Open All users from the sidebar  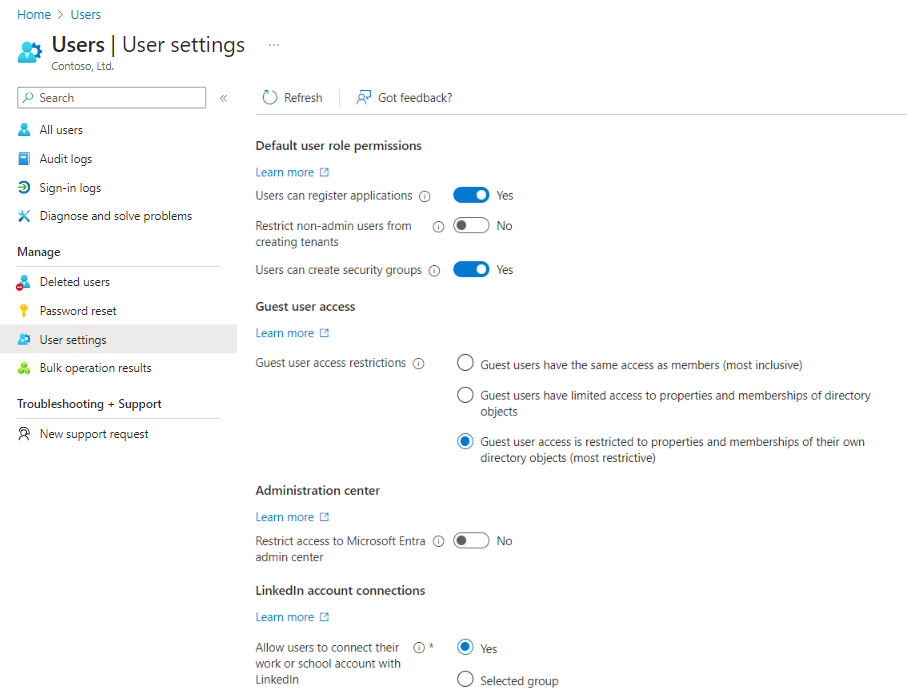click(x=60, y=129)
